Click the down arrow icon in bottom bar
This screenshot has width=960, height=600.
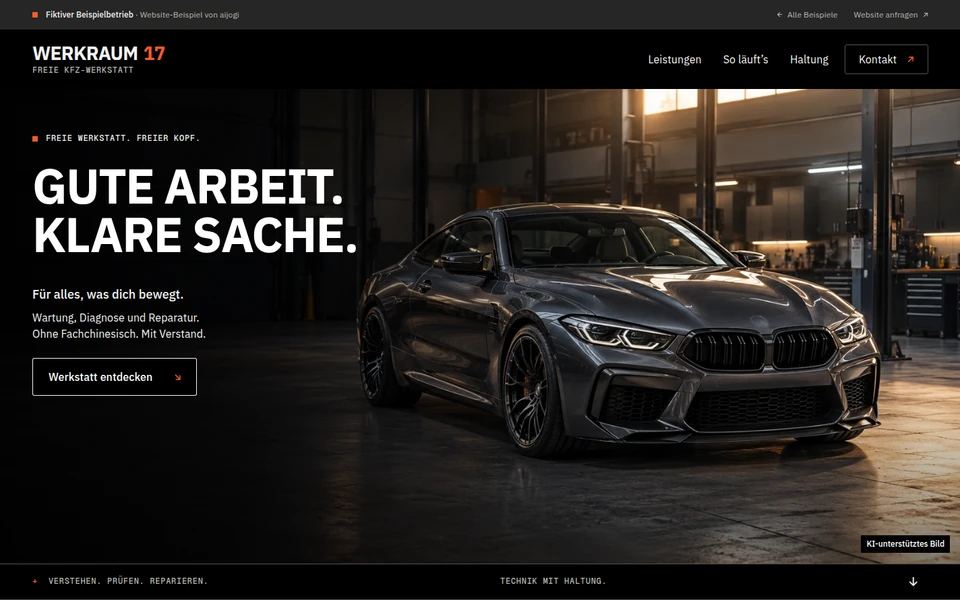click(x=913, y=582)
